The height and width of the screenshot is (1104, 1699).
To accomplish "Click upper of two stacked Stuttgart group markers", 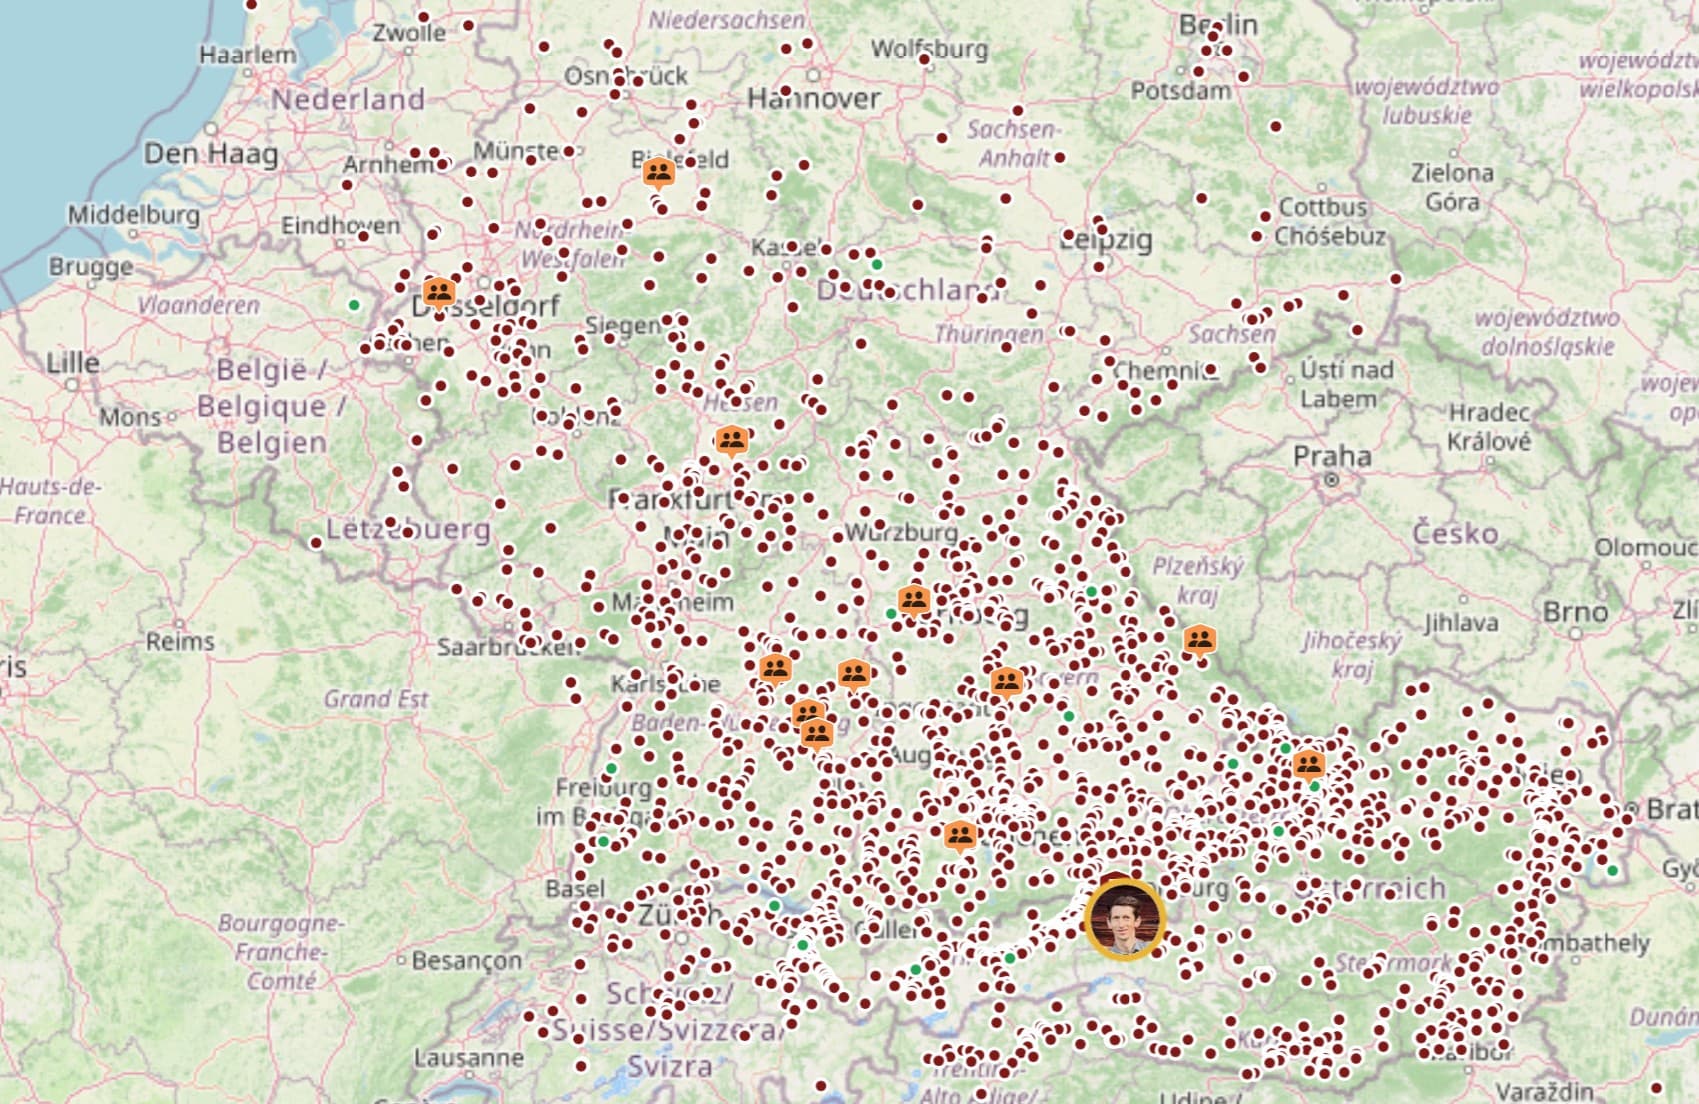I will point(808,713).
